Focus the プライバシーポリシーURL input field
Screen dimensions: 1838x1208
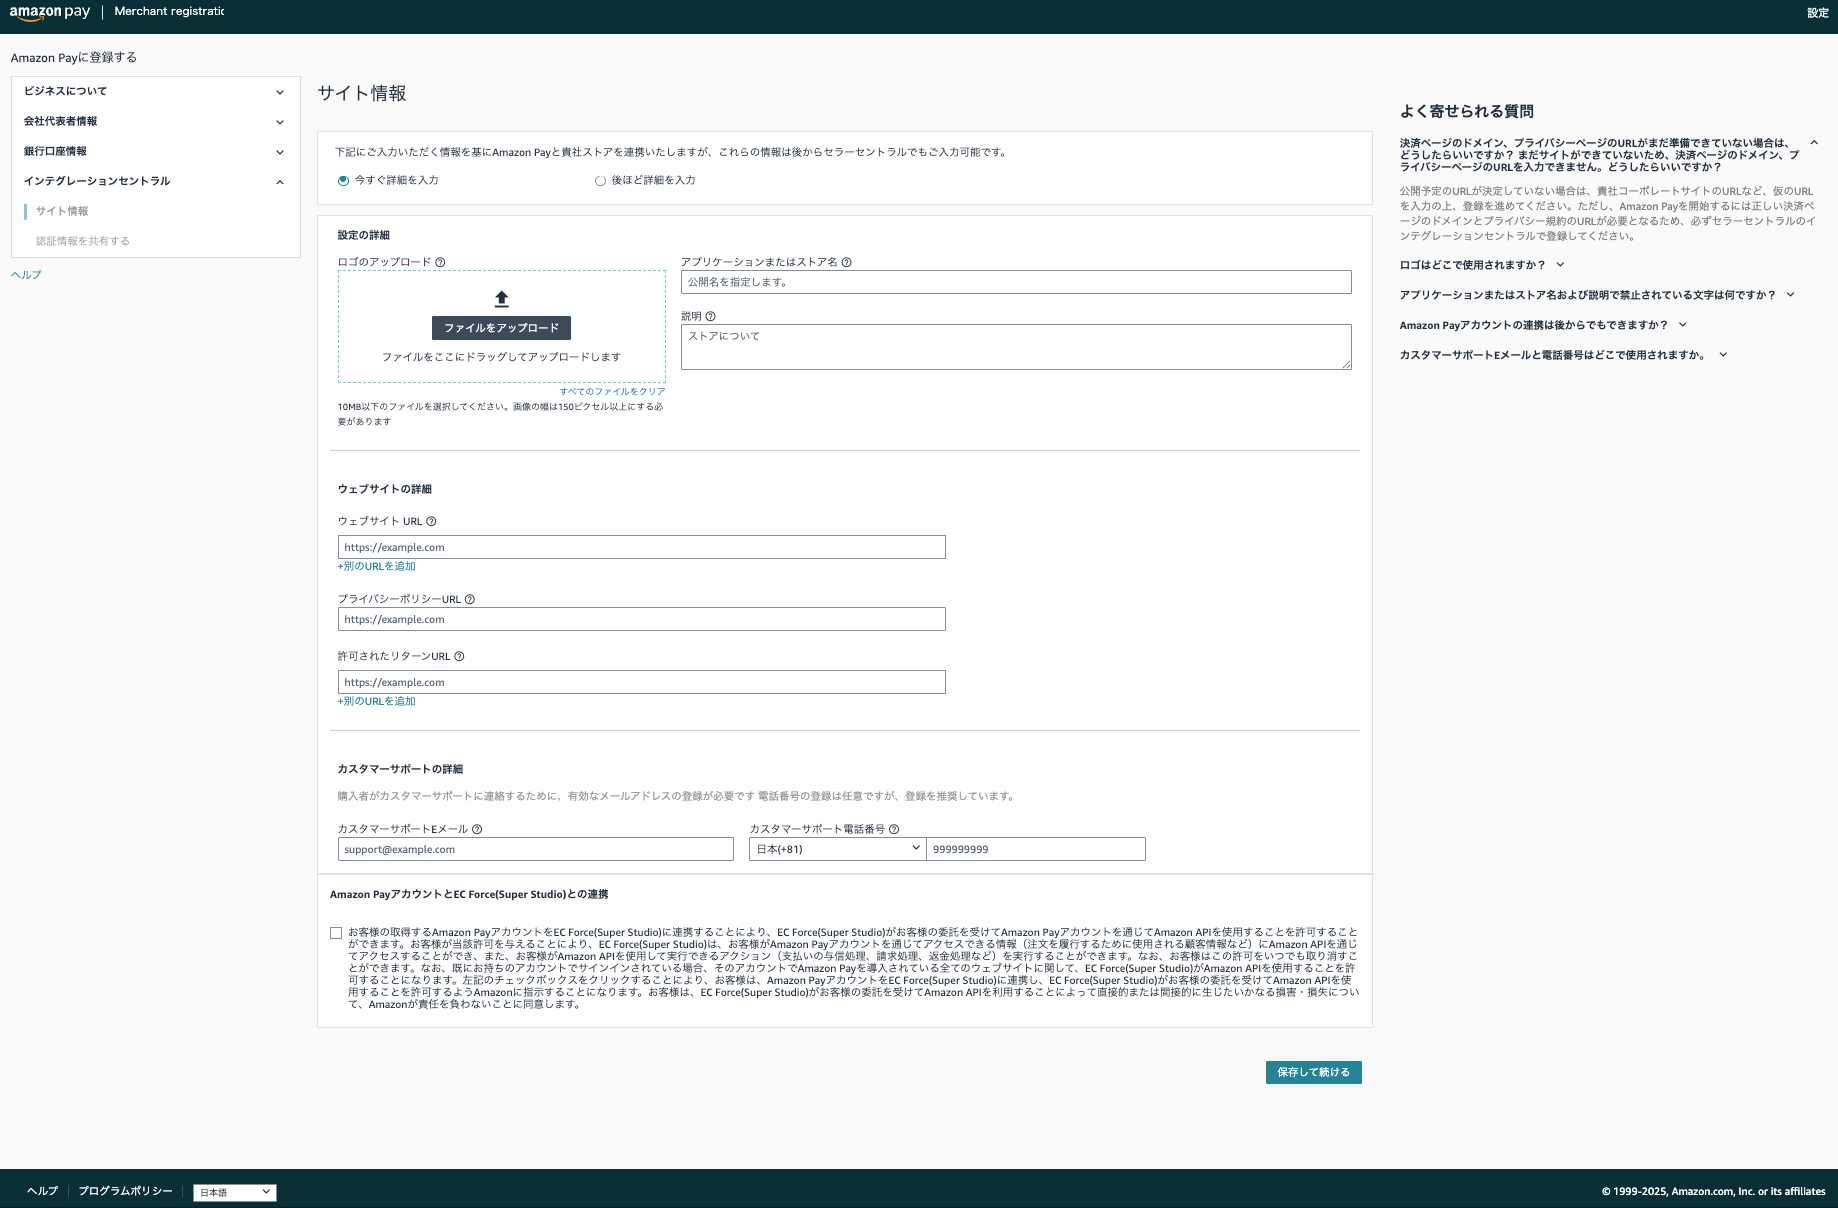pos(642,619)
